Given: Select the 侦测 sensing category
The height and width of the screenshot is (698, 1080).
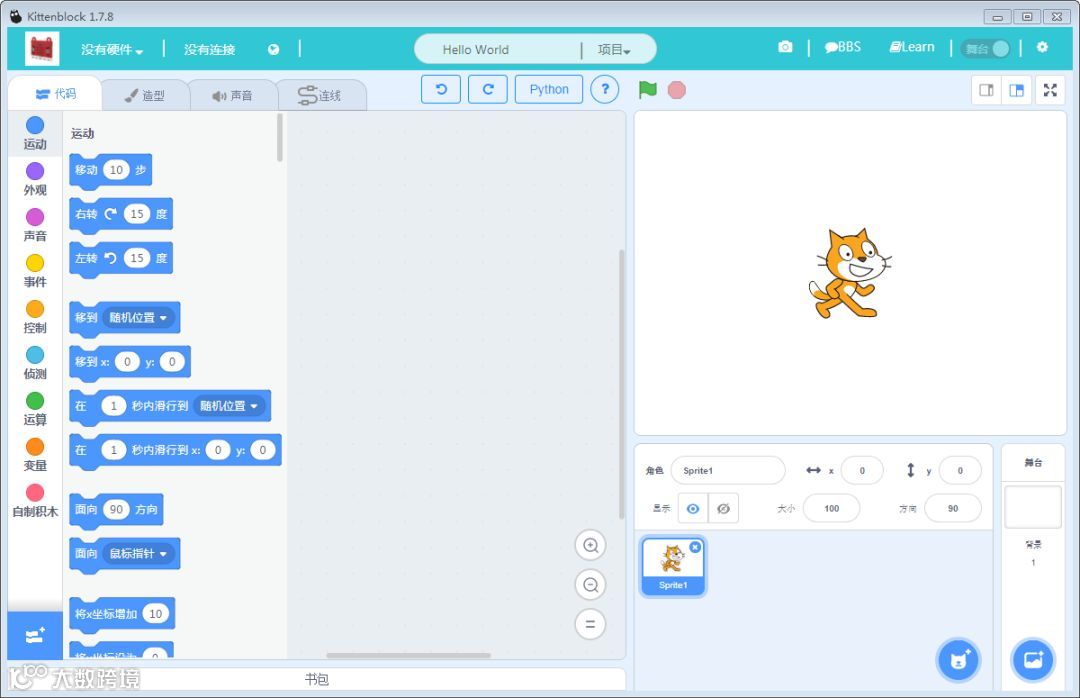Looking at the screenshot, I should [x=35, y=364].
